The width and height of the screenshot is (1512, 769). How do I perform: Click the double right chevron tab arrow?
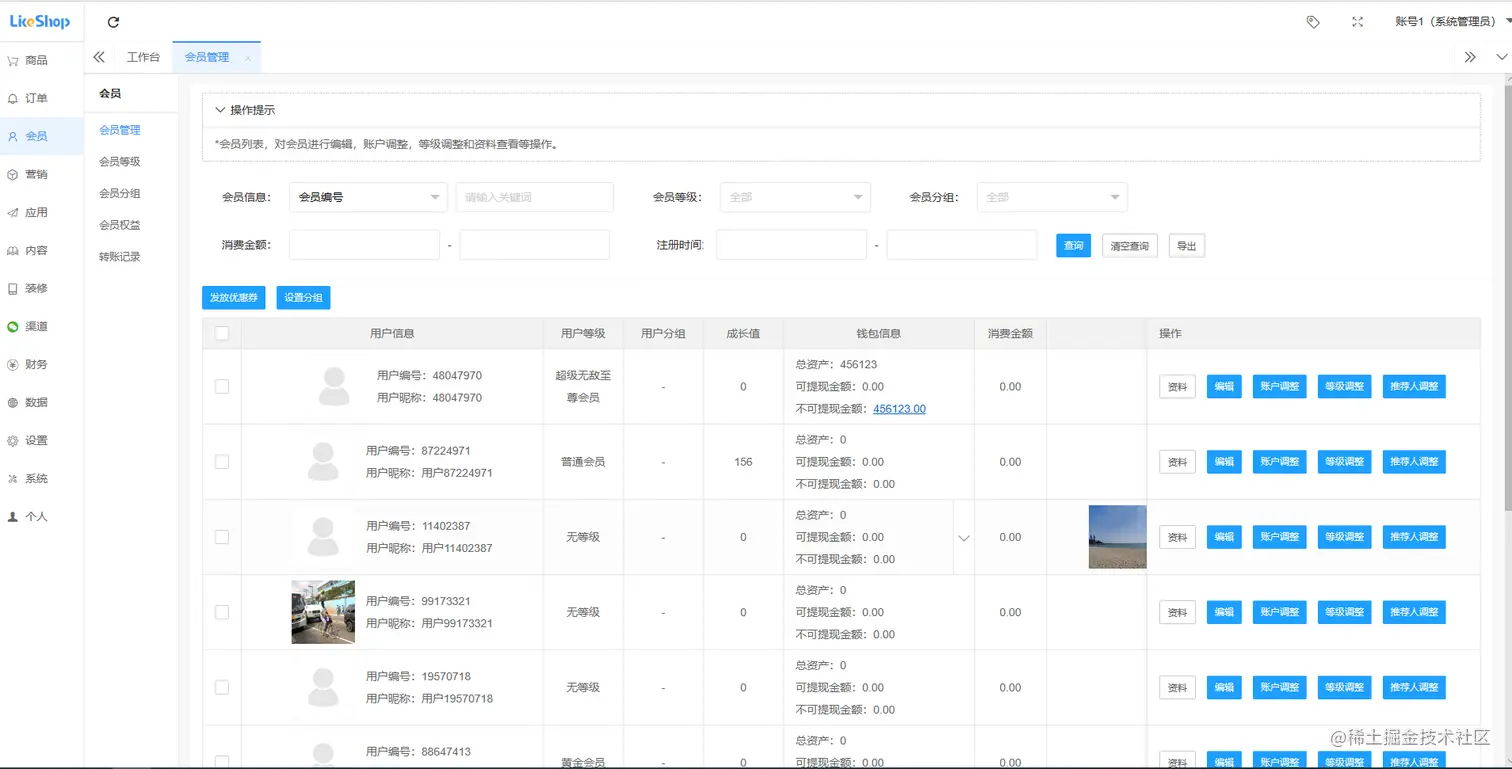pos(1469,57)
